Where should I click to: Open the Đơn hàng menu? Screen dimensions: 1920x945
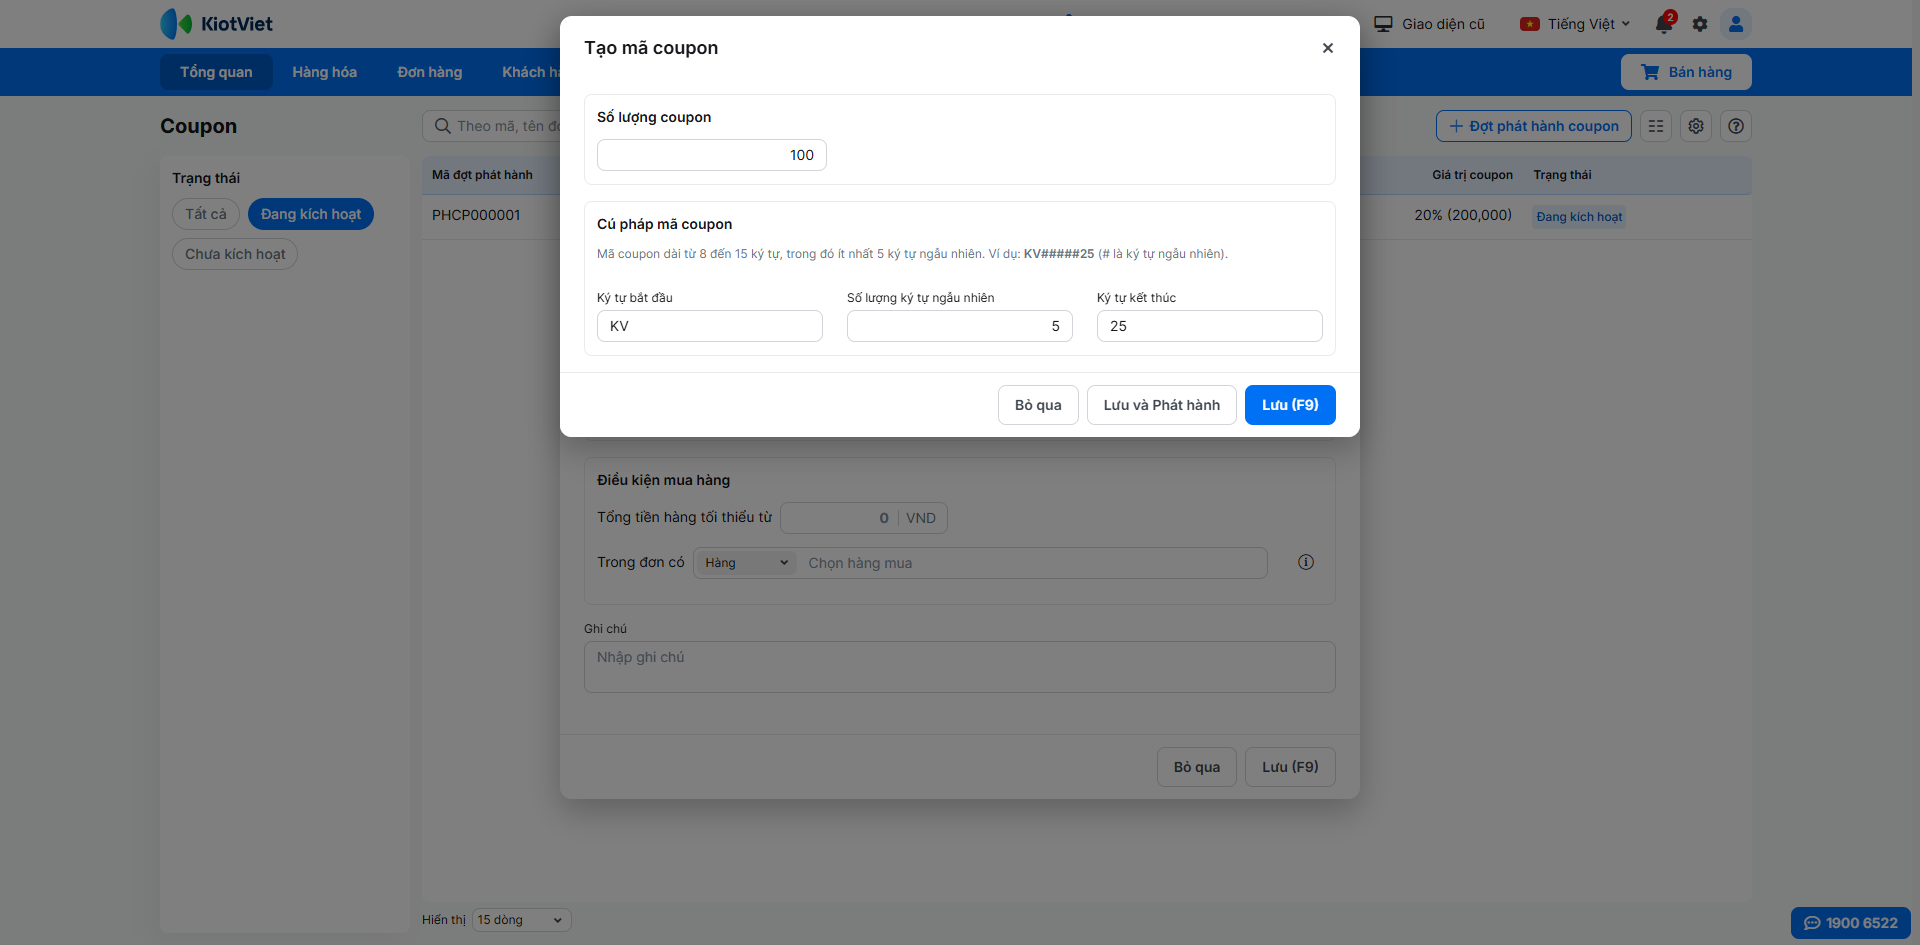click(x=430, y=72)
